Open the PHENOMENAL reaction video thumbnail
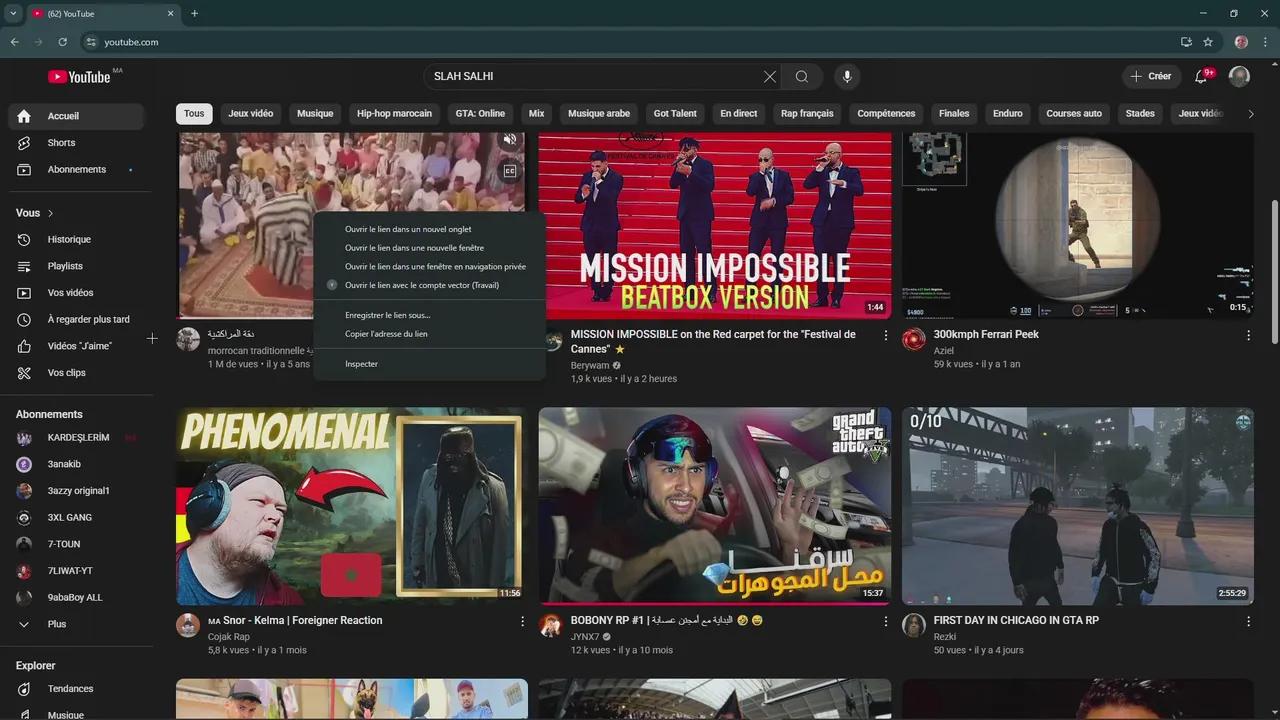This screenshot has height=720, width=1280. pyautogui.click(x=351, y=506)
